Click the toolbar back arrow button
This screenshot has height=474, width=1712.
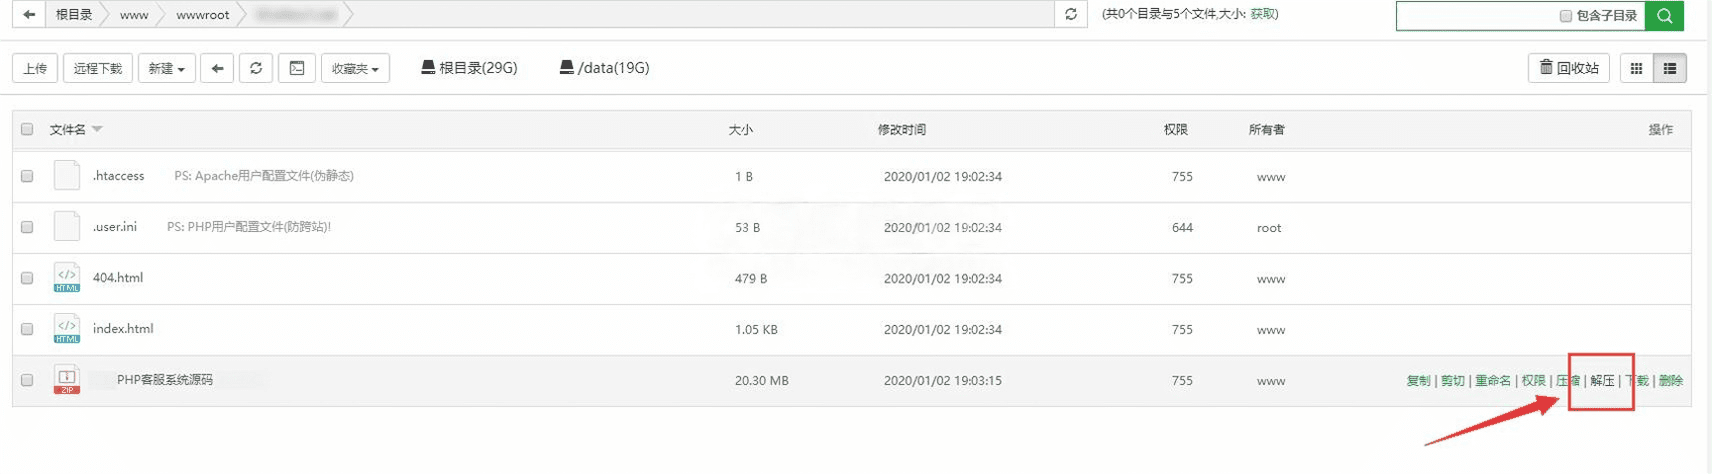tap(217, 68)
